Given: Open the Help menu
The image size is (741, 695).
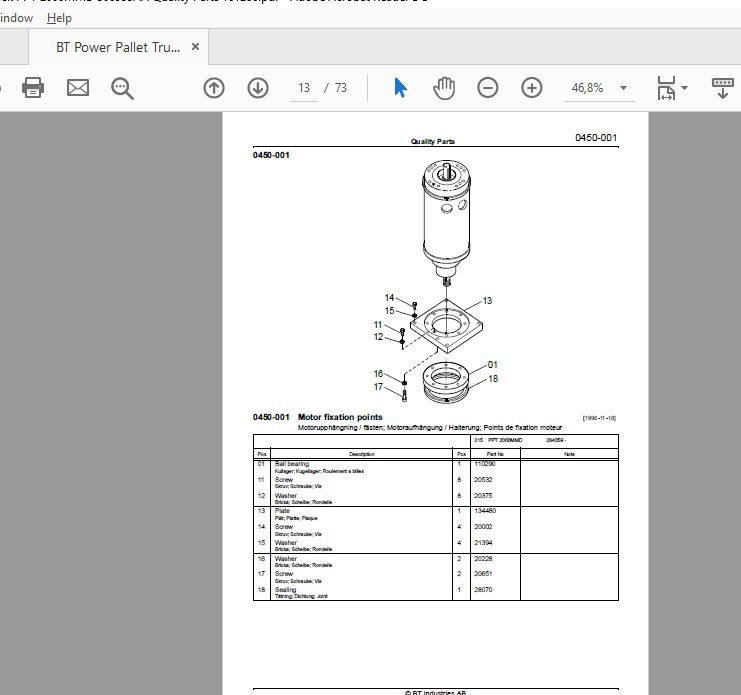Looking at the screenshot, I should [59, 18].
